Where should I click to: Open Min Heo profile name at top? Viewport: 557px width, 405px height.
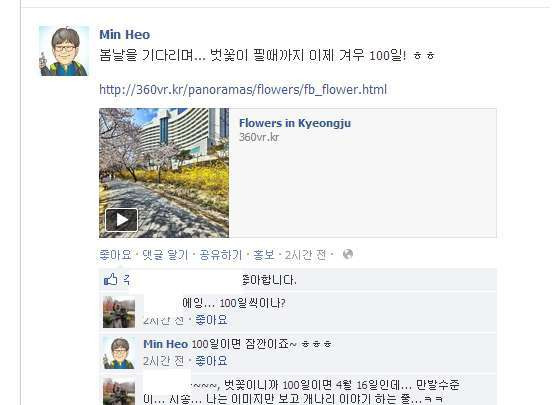point(125,35)
